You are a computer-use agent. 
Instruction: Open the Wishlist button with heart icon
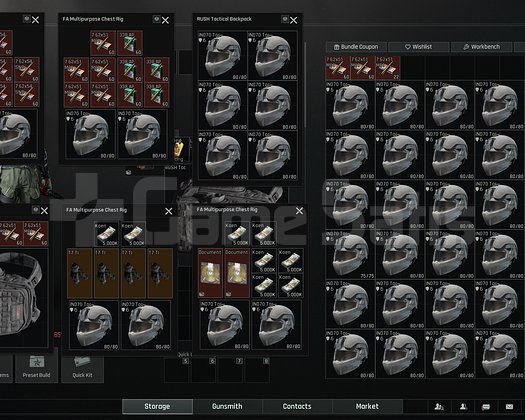(x=419, y=47)
